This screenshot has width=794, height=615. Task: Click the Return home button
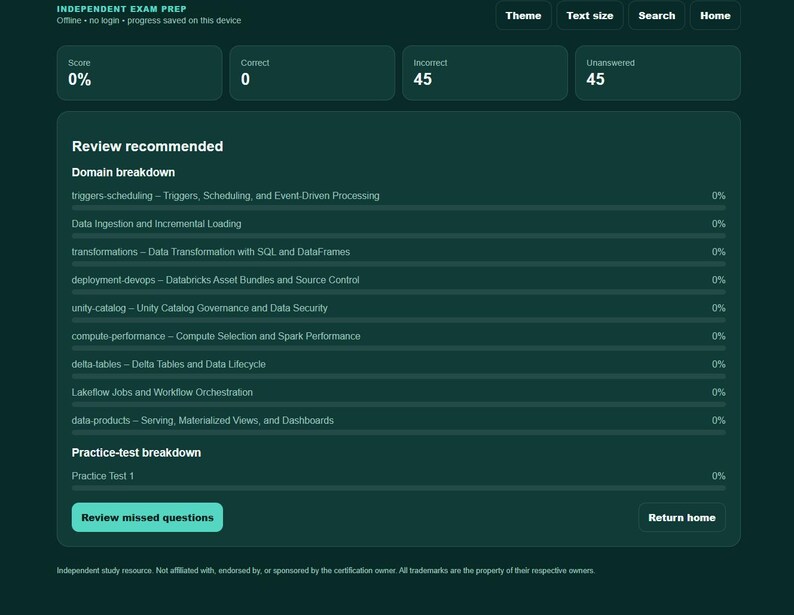[x=682, y=517]
